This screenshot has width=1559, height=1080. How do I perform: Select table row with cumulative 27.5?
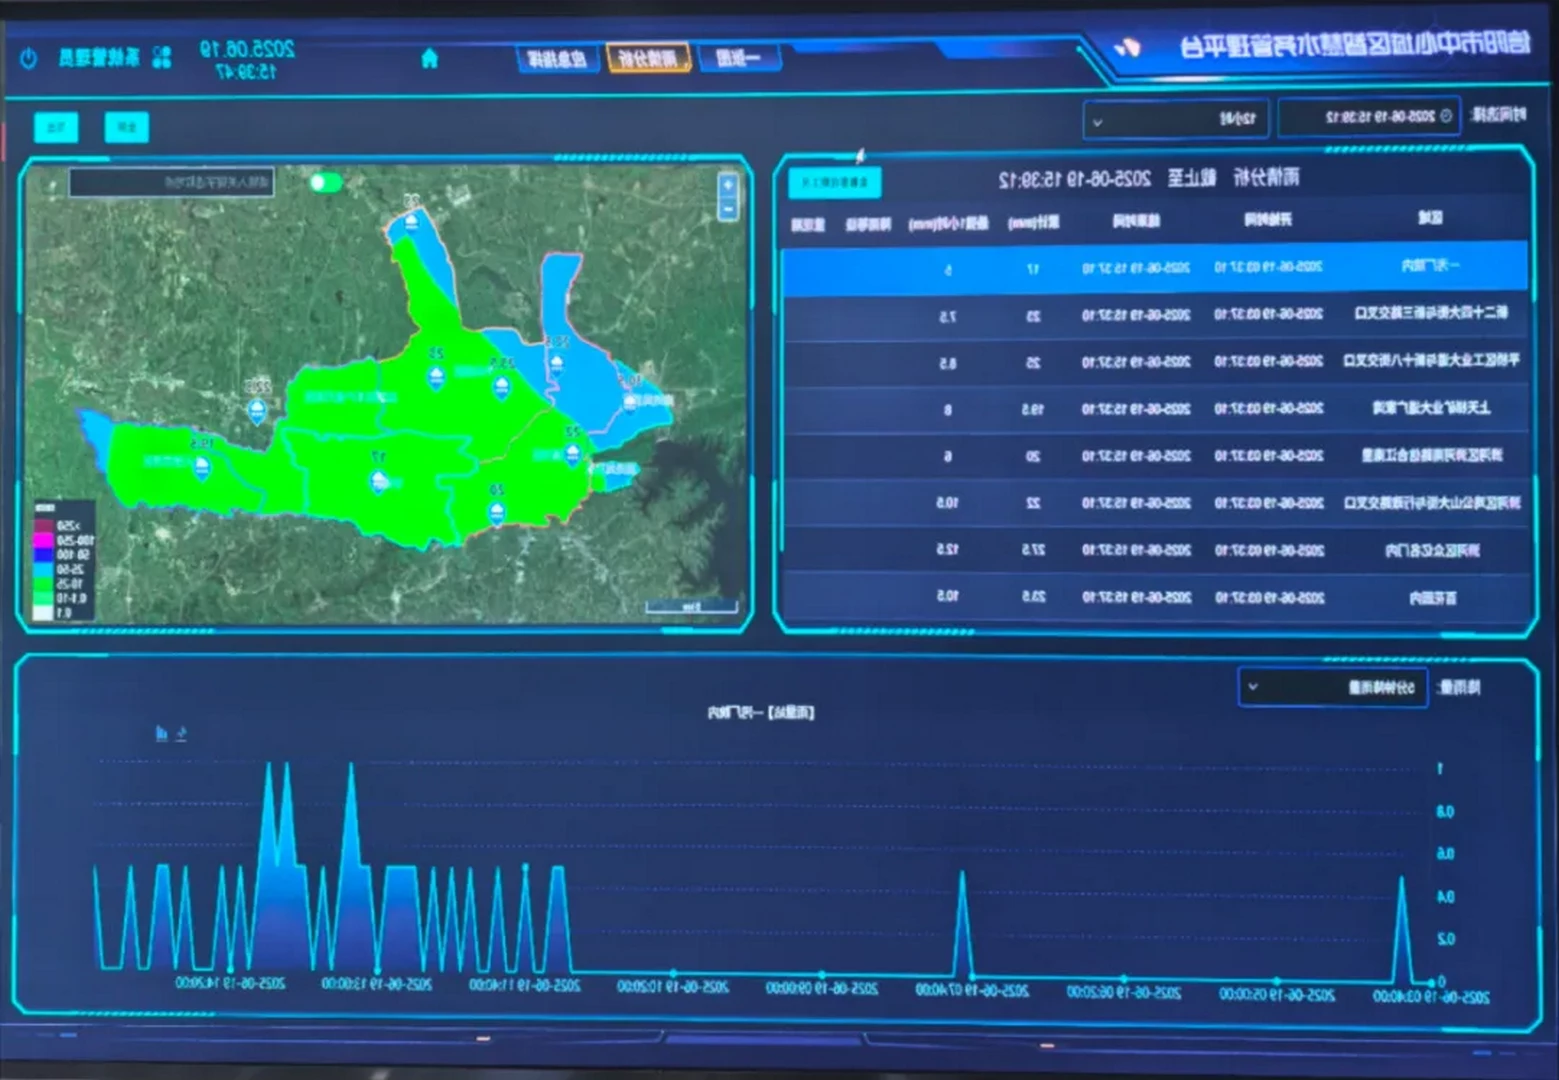tap(1155, 550)
